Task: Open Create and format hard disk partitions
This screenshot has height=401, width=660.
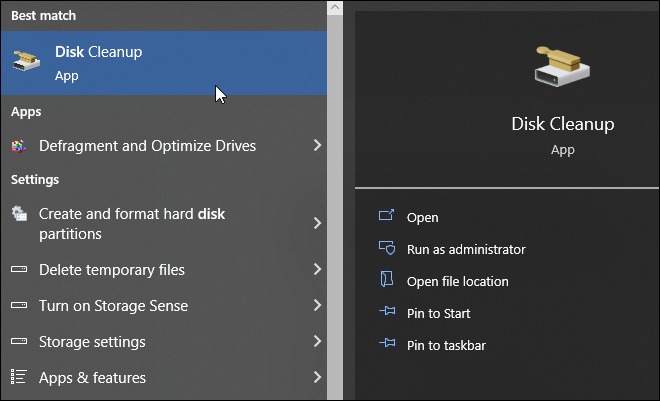Action: [x=164, y=223]
